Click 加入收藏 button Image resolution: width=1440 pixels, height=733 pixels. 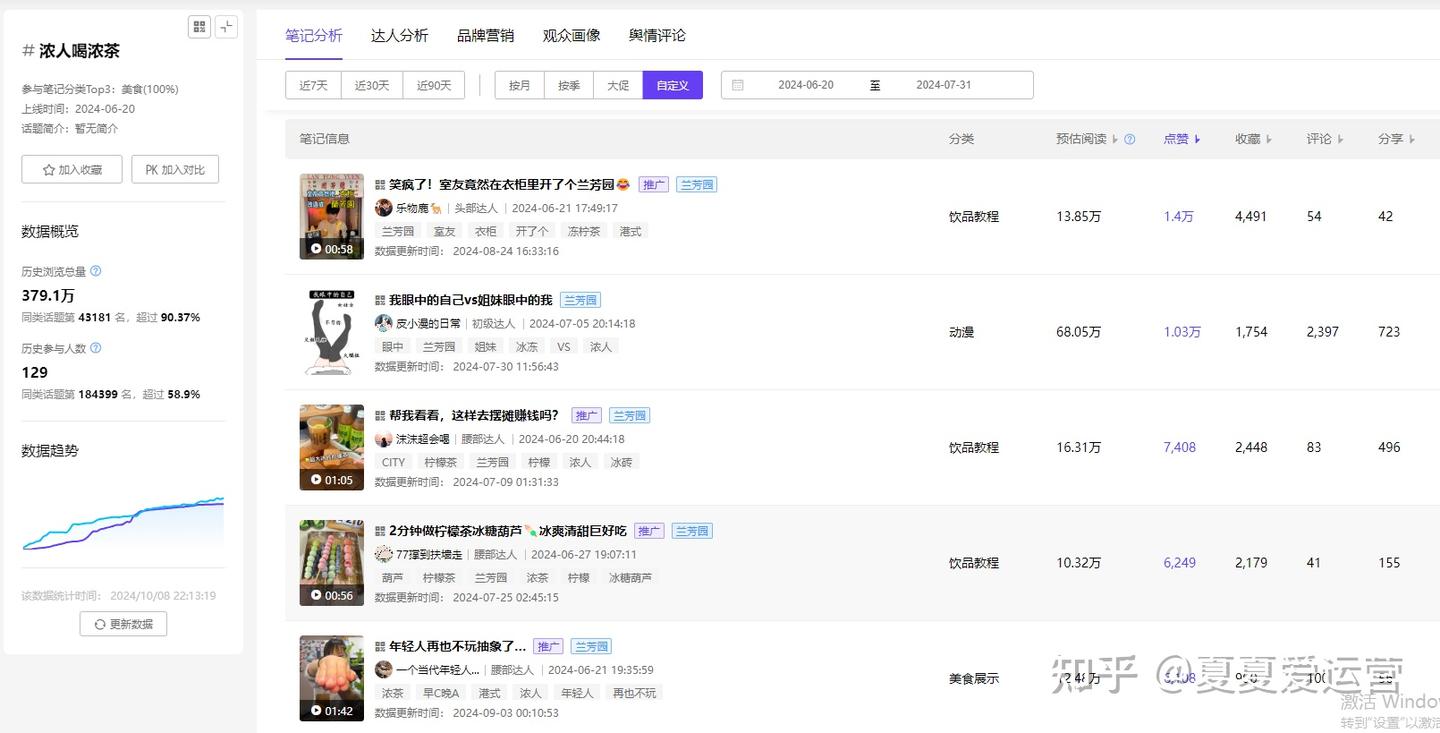pyautogui.click(x=72, y=170)
